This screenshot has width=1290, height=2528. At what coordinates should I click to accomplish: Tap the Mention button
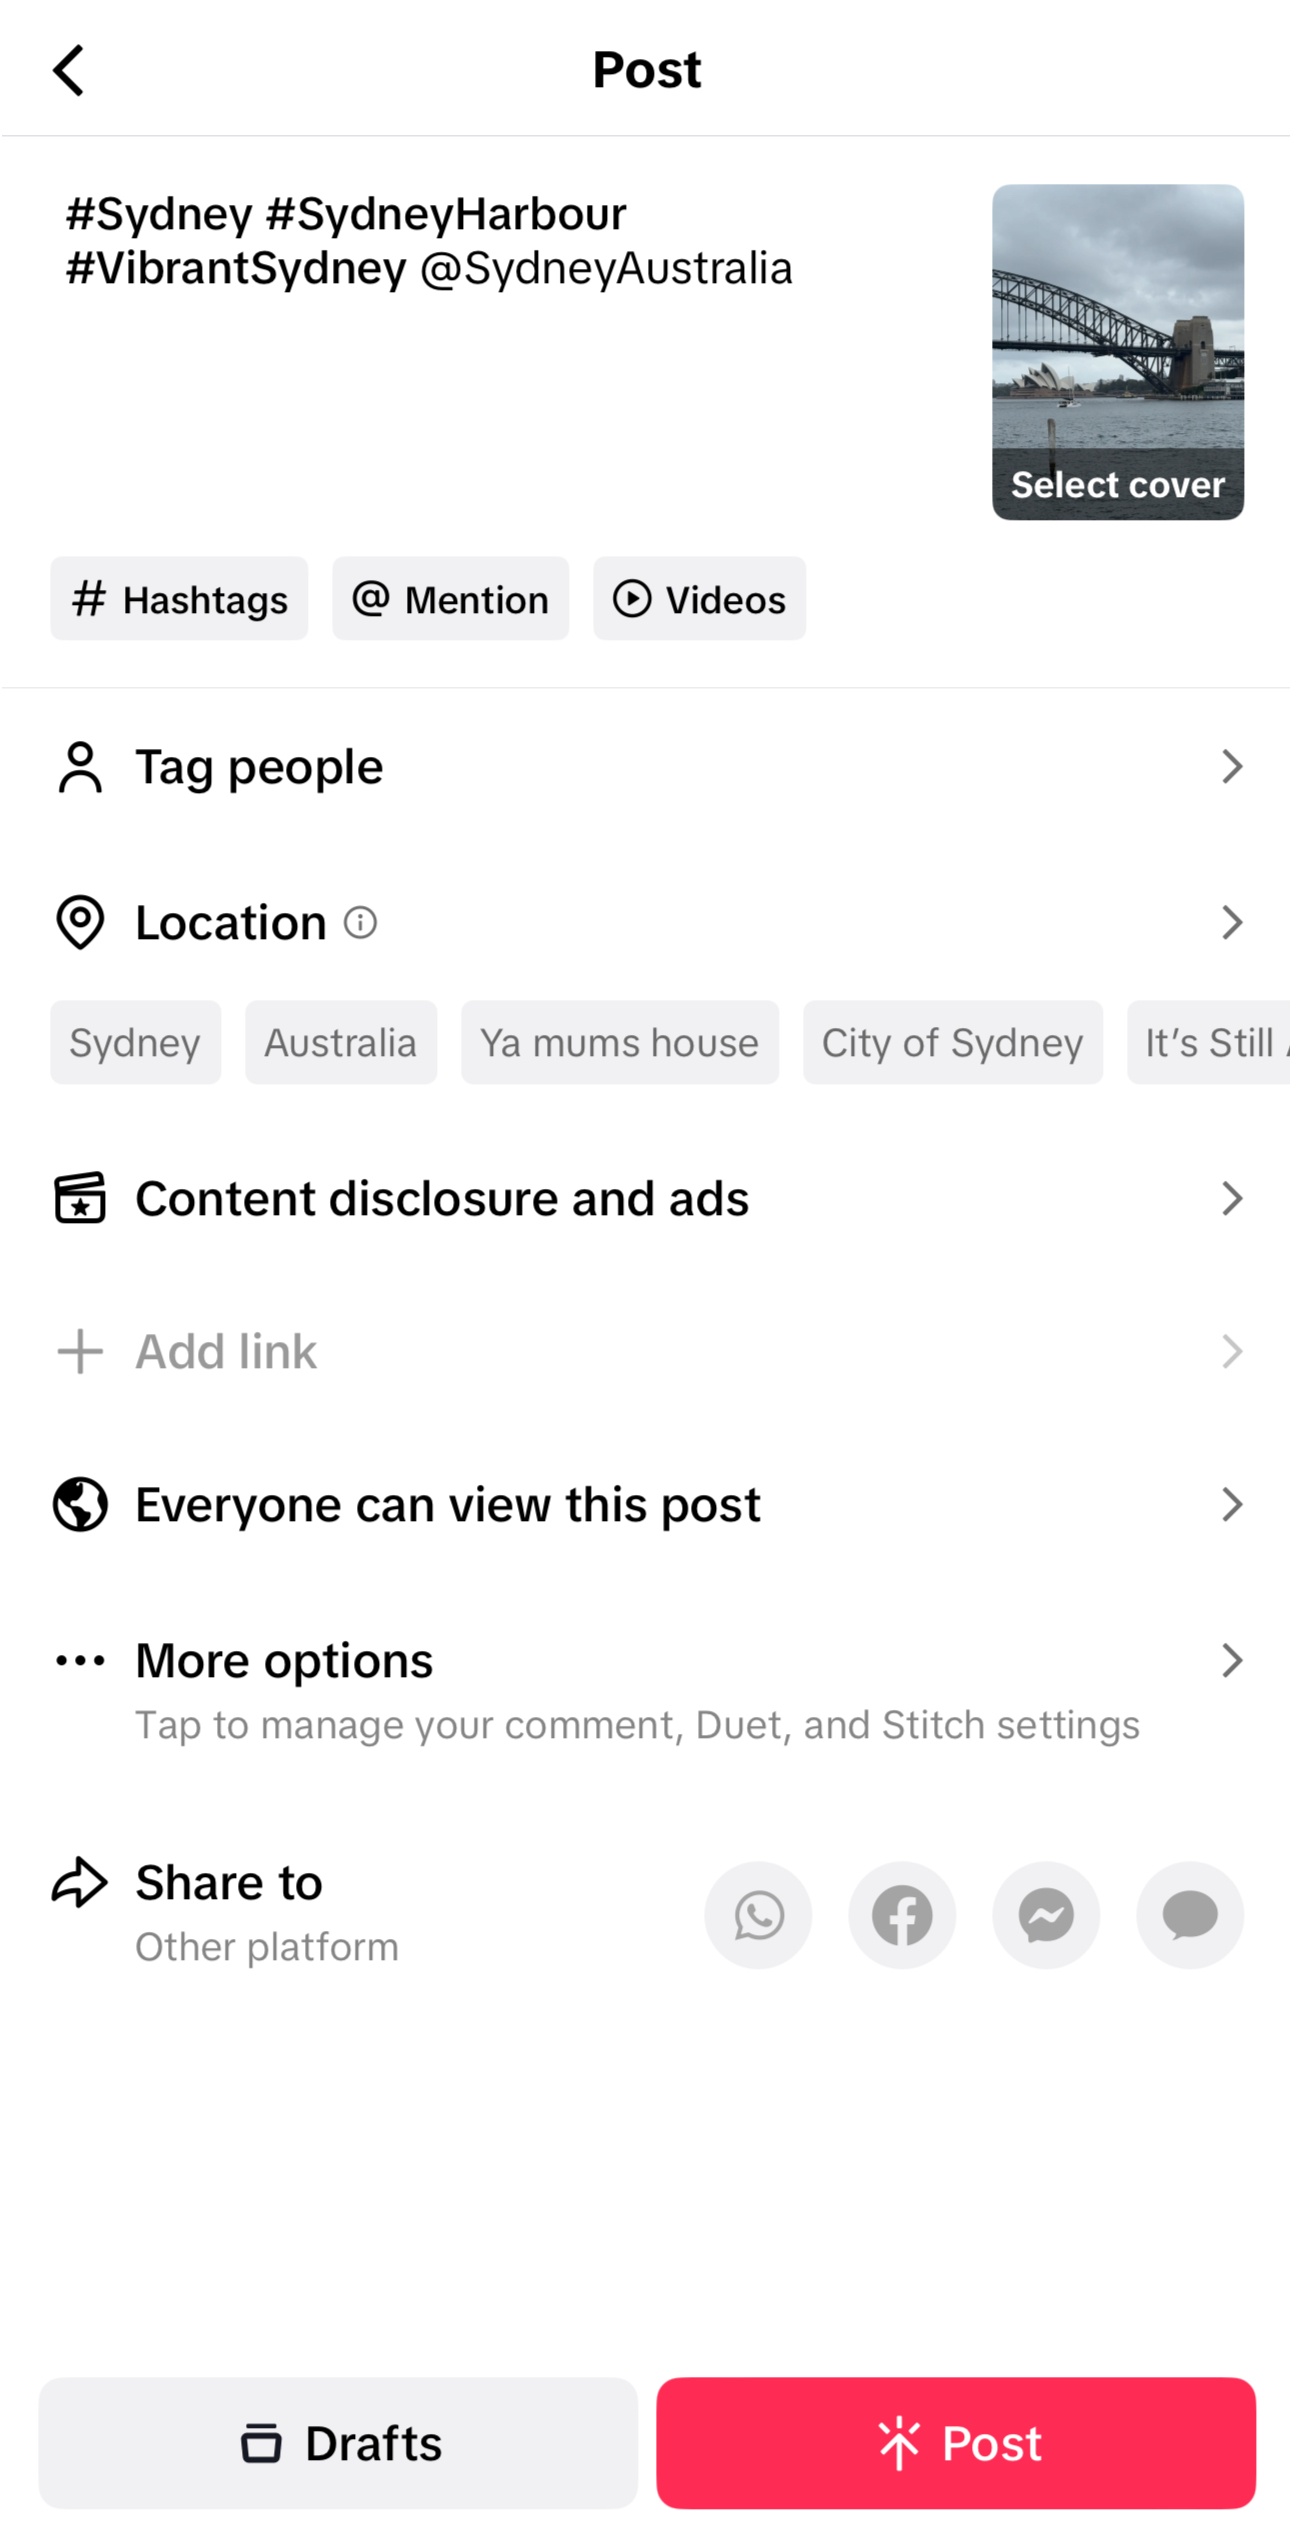(451, 599)
